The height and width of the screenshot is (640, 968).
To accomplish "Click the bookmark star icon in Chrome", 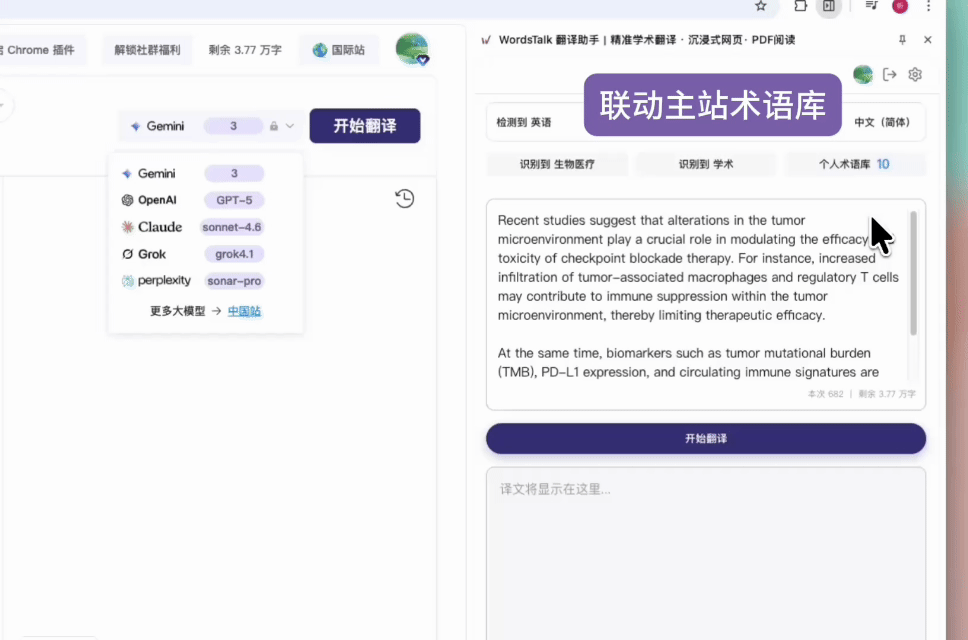I will [x=761, y=6].
